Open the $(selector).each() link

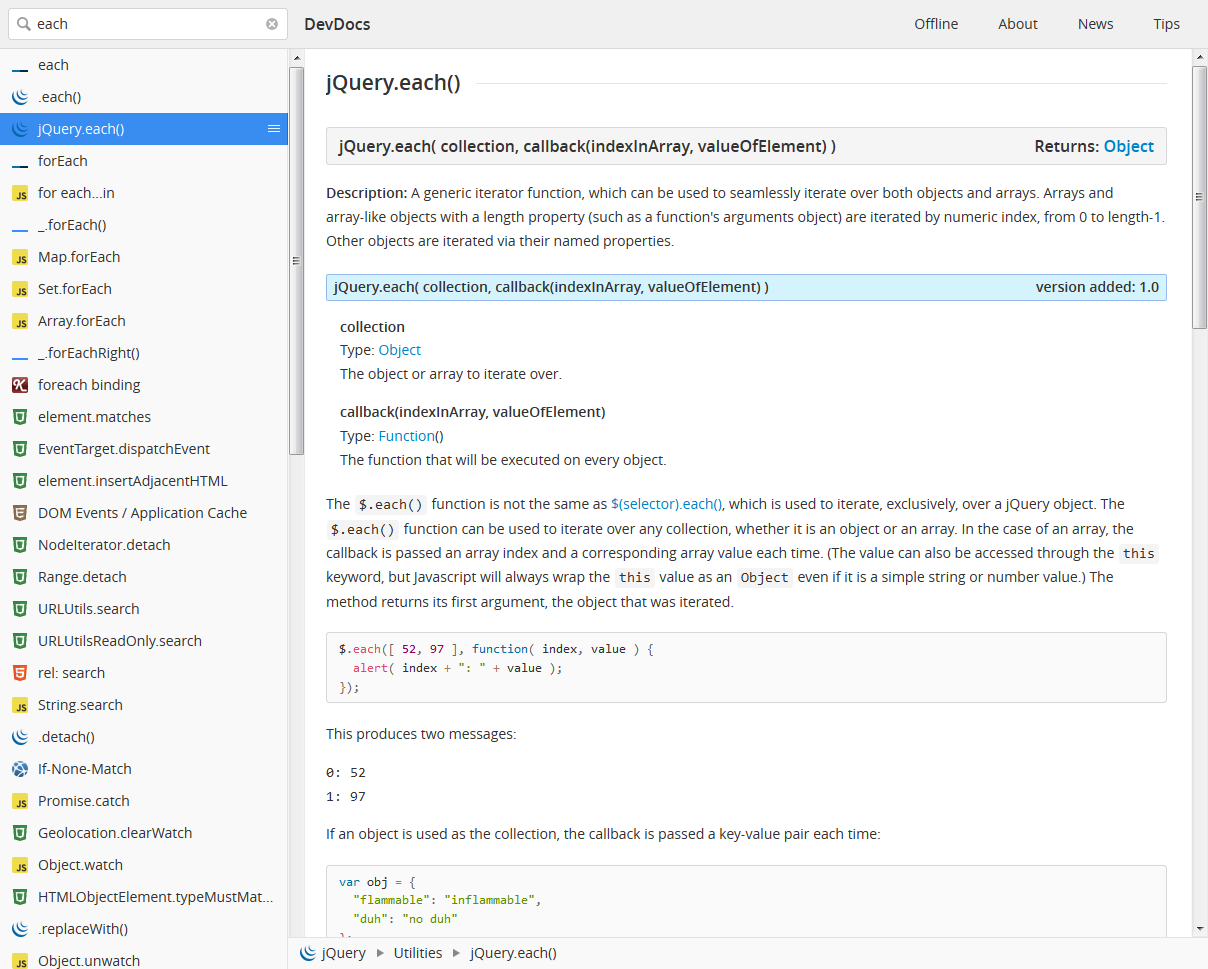(x=667, y=504)
